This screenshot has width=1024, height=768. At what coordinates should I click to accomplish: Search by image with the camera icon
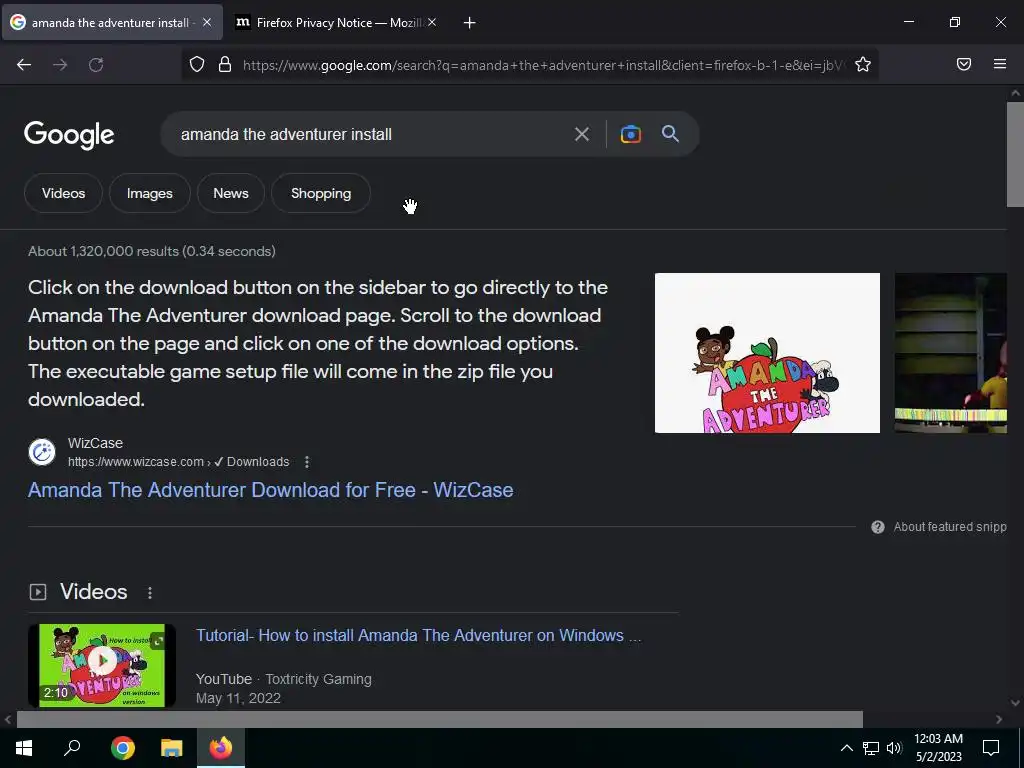point(630,134)
